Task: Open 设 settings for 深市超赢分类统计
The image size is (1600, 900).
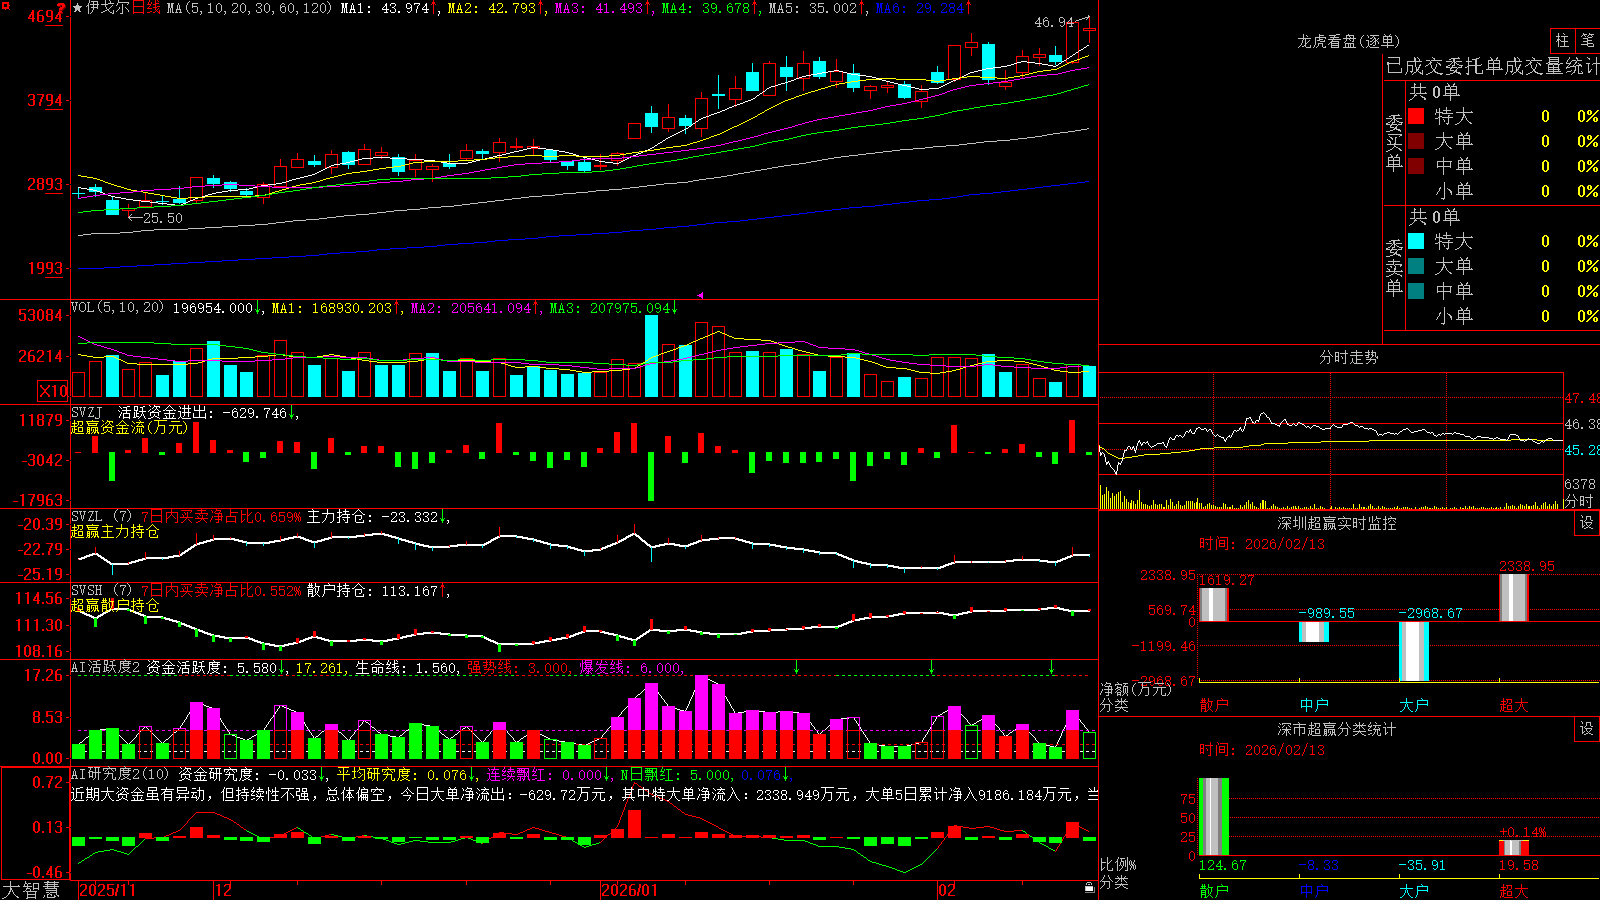Action: click(1587, 729)
